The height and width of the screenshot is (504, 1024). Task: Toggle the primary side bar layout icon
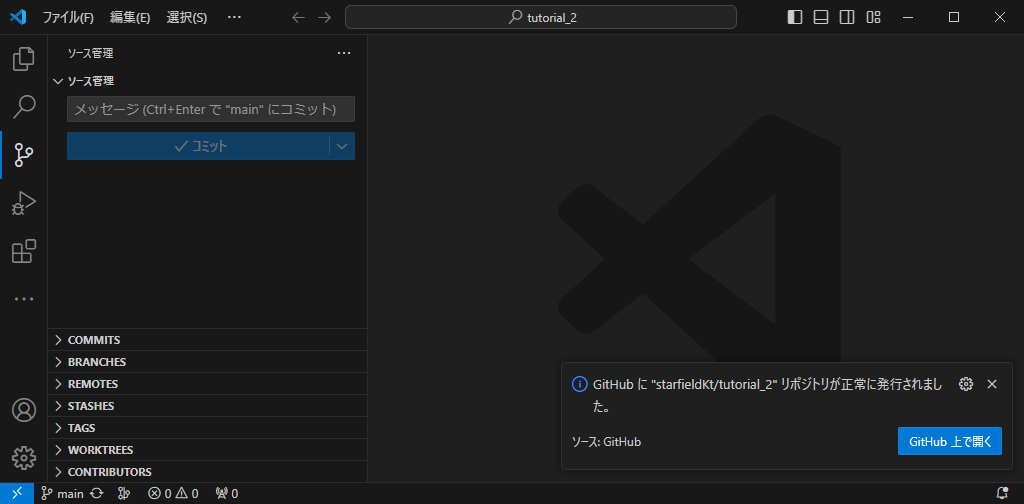(x=795, y=18)
